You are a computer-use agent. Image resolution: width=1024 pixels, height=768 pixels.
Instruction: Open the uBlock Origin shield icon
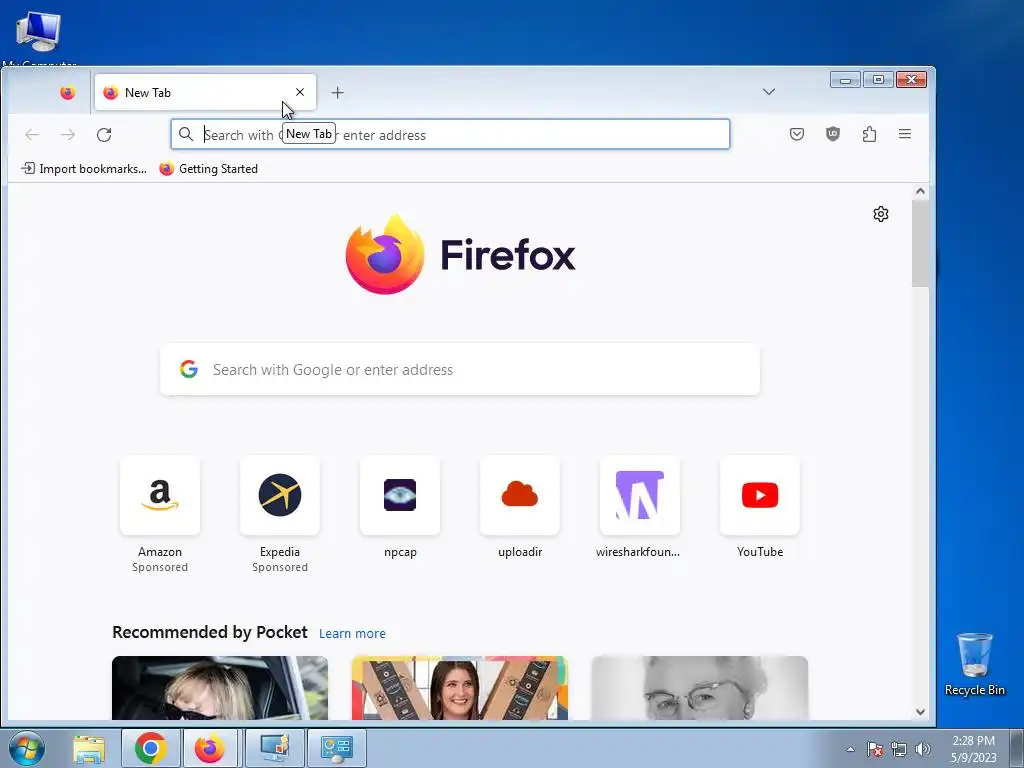tap(833, 135)
